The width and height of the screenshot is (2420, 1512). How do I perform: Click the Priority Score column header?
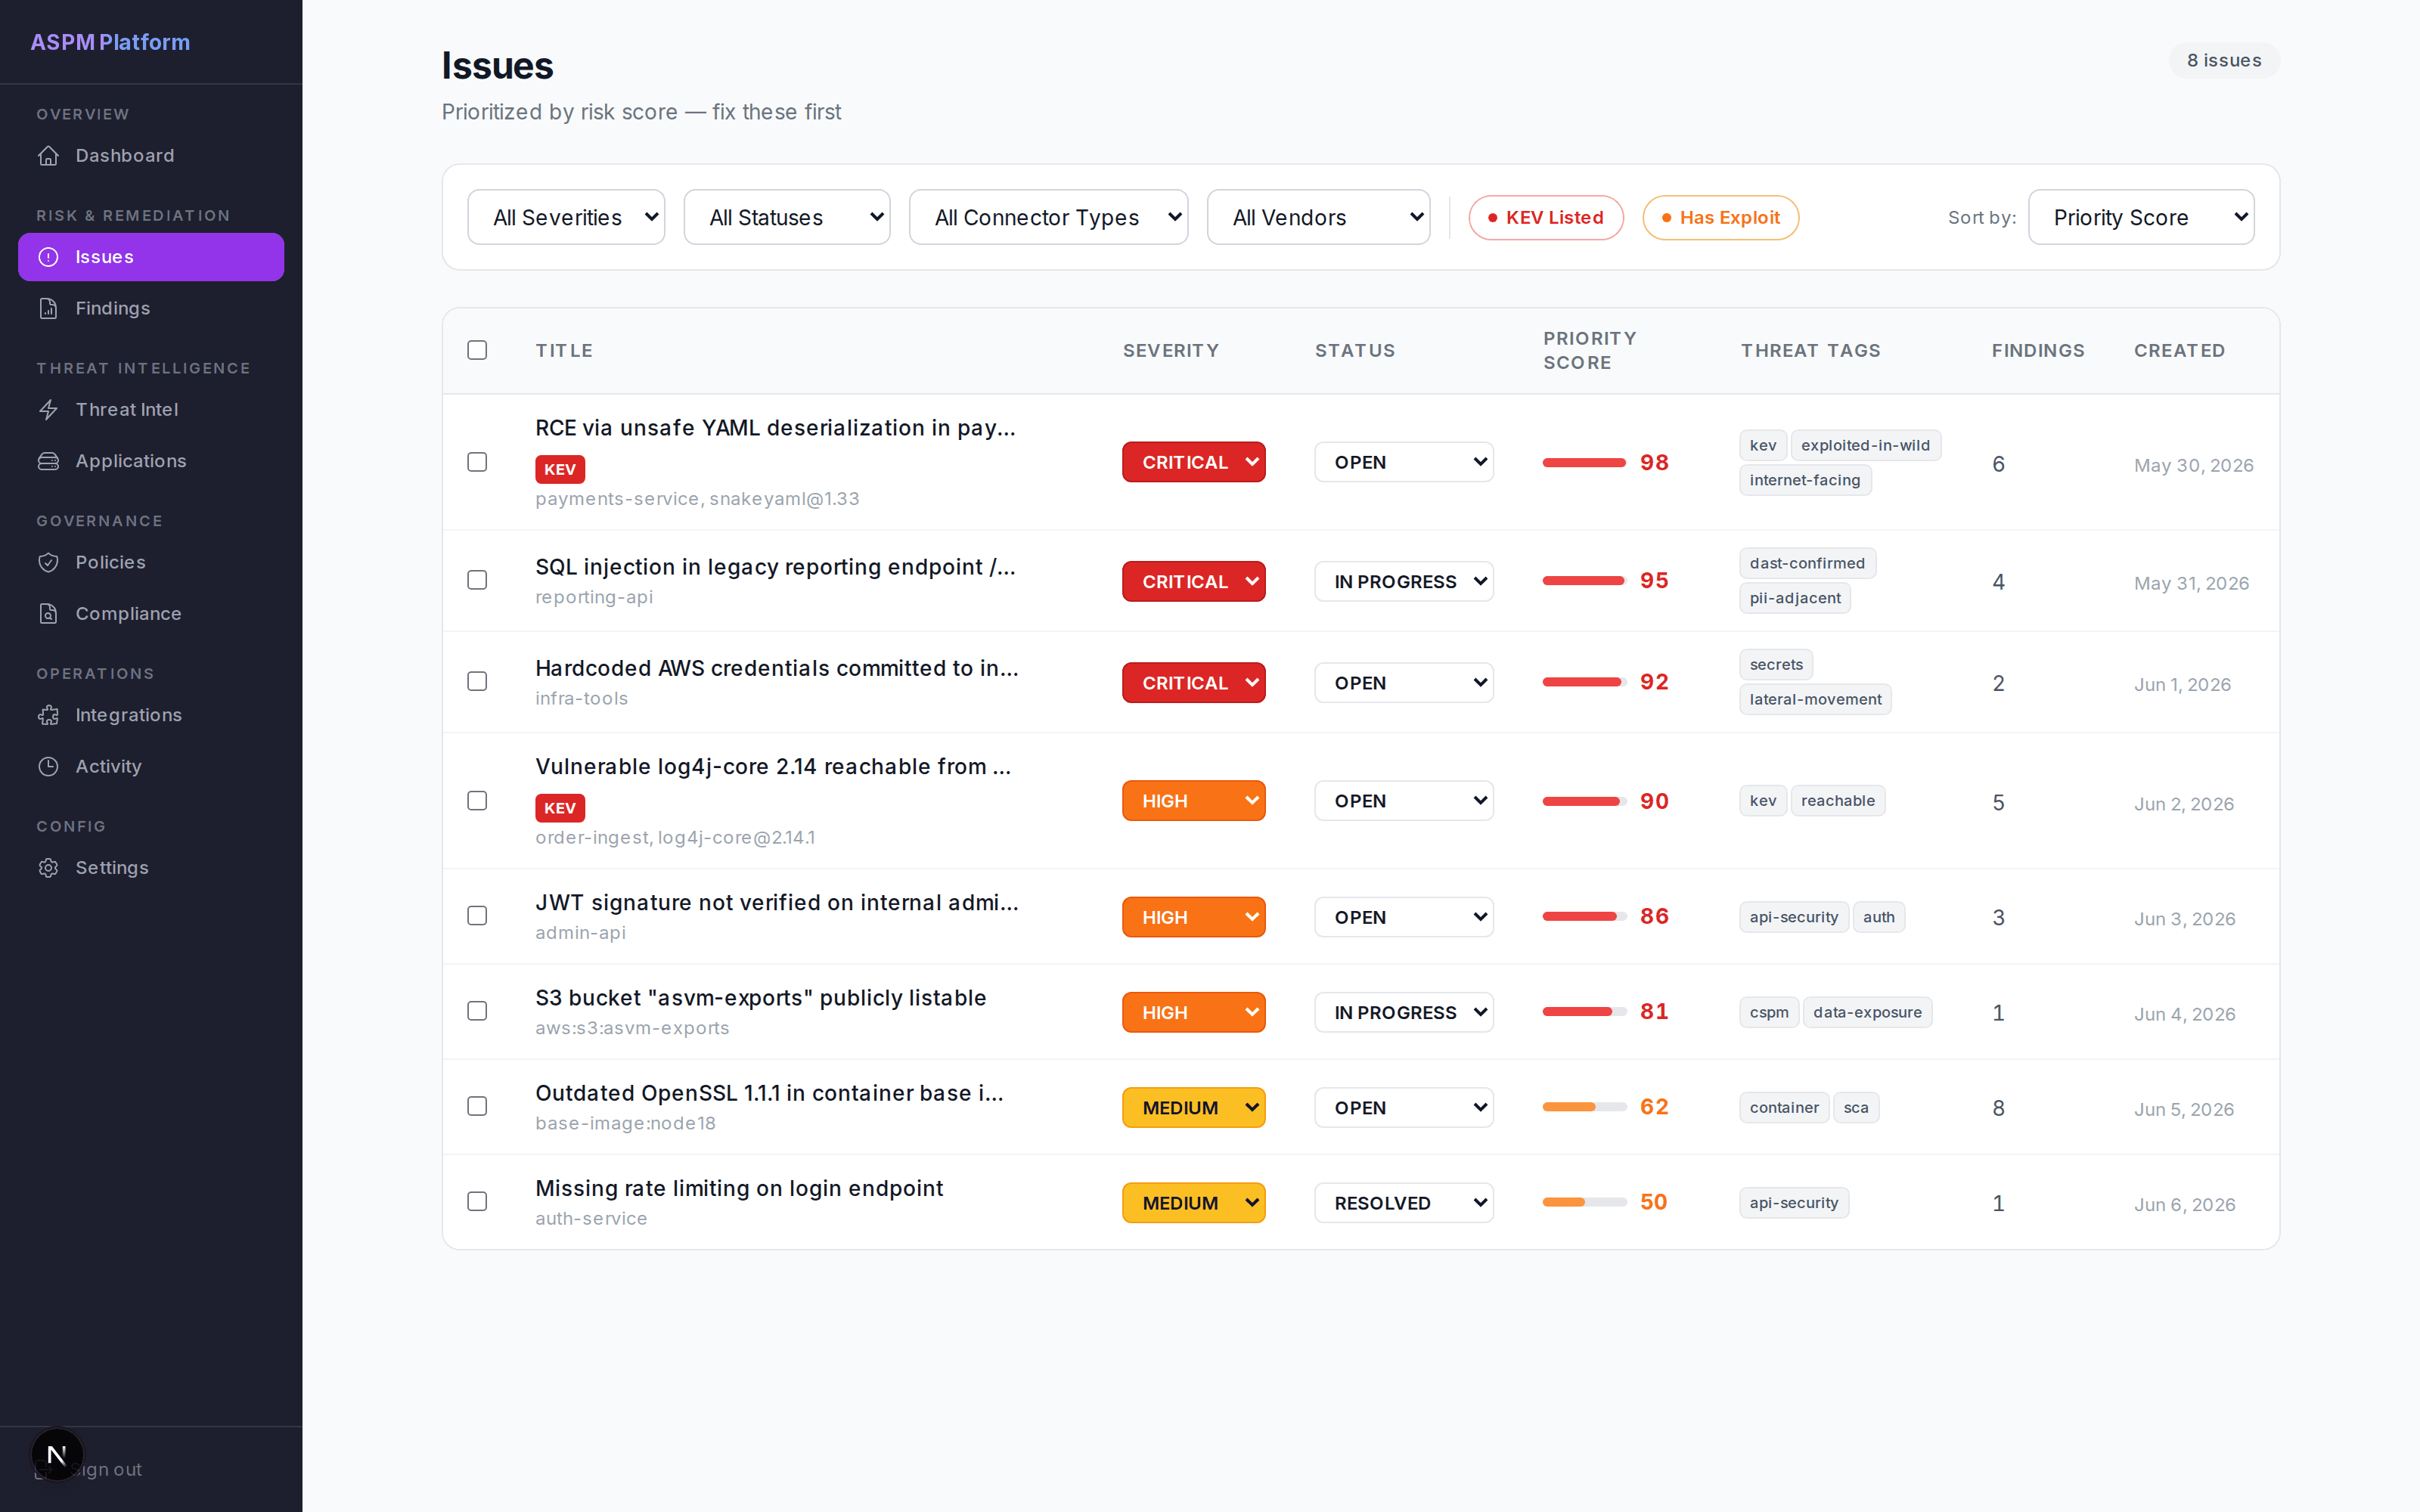(1589, 350)
